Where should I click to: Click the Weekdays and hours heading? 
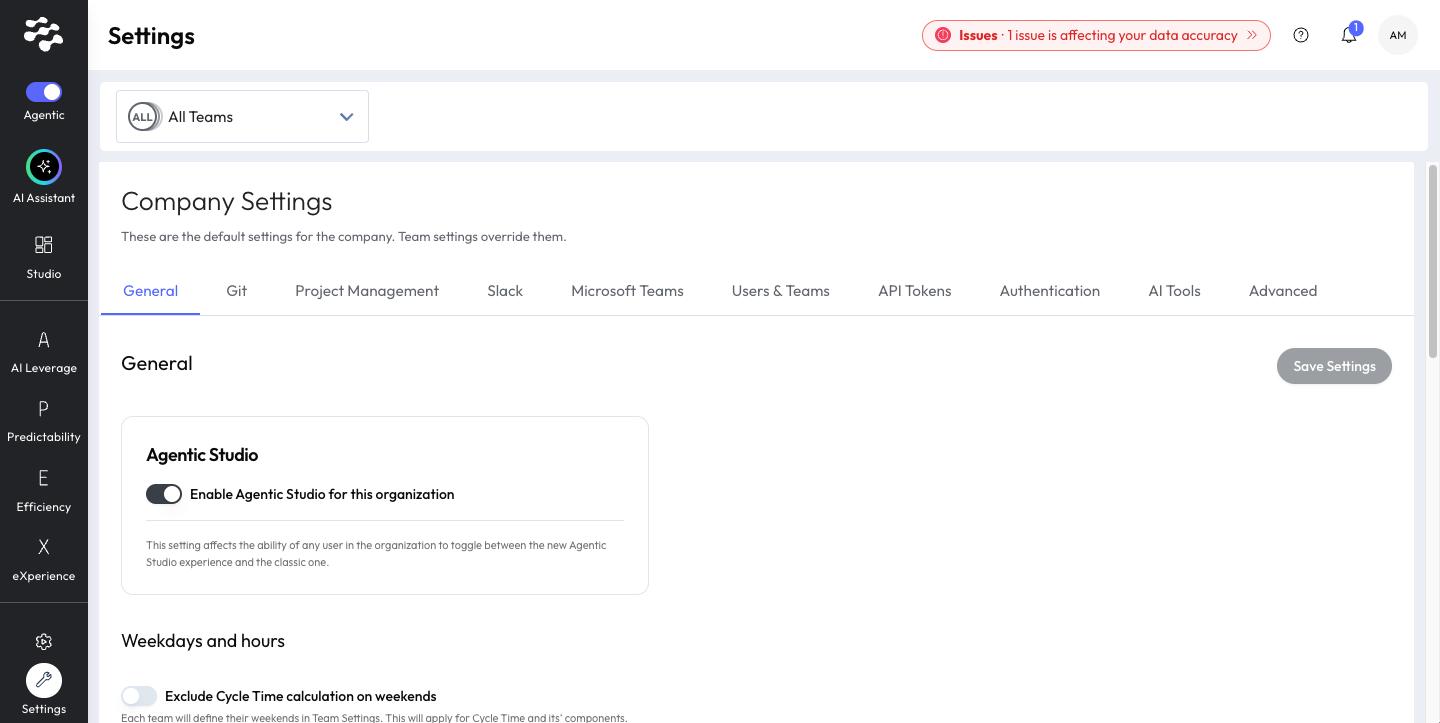[203, 641]
